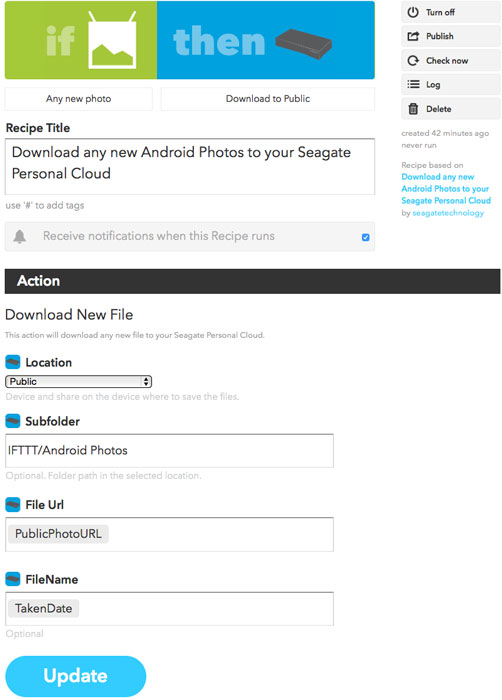Image resolution: width=502 pixels, height=700 pixels.
Task: Click the Turn off power icon
Action: coord(413,12)
